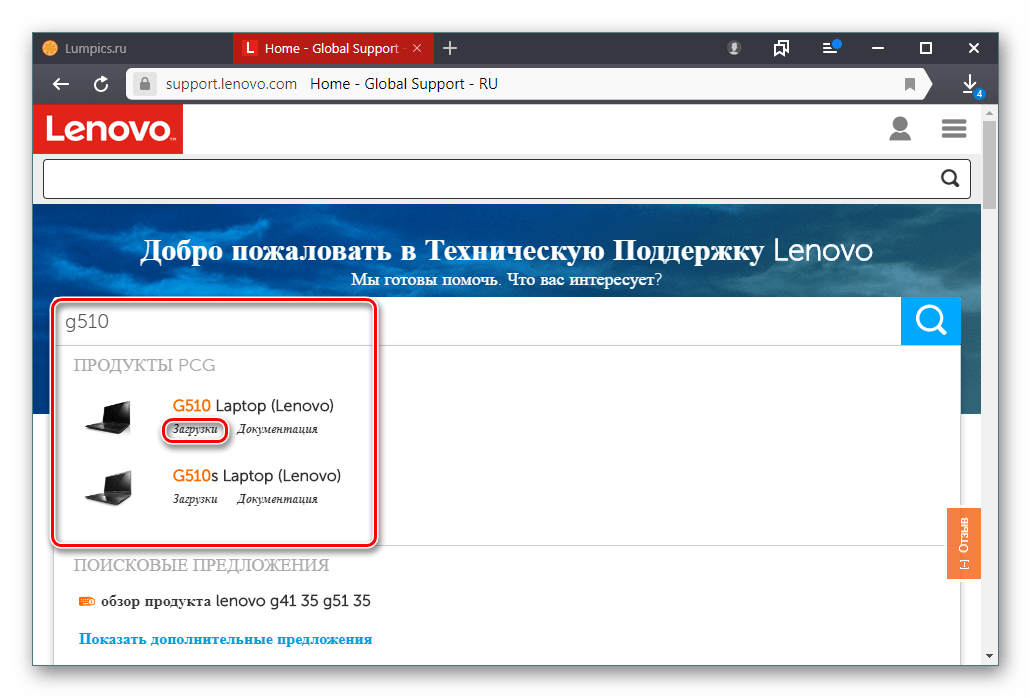This screenshot has width=1031, height=698.
Task: Open G510 Laptop (Lenovo) result
Action: point(253,406)
